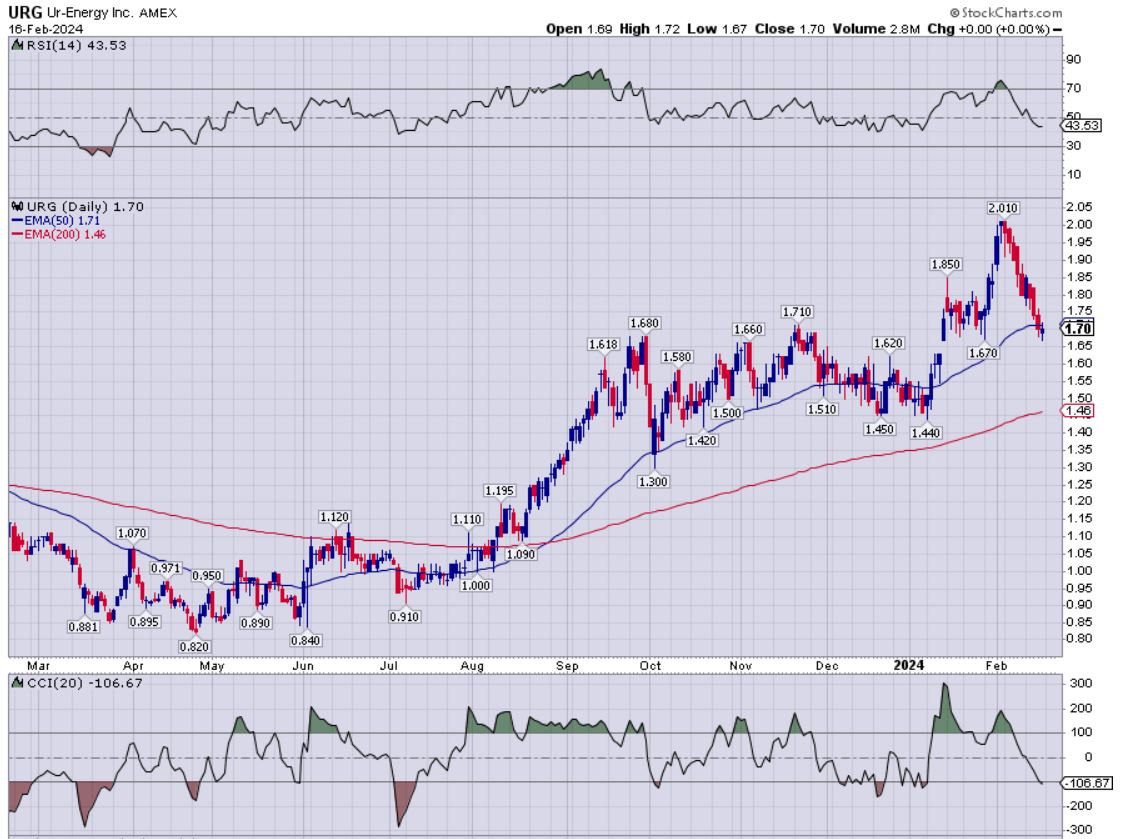Screen dimensions: 1122x839
Task: Click the CCI(20) -106.67 indicator label
Action: (84, 683)
